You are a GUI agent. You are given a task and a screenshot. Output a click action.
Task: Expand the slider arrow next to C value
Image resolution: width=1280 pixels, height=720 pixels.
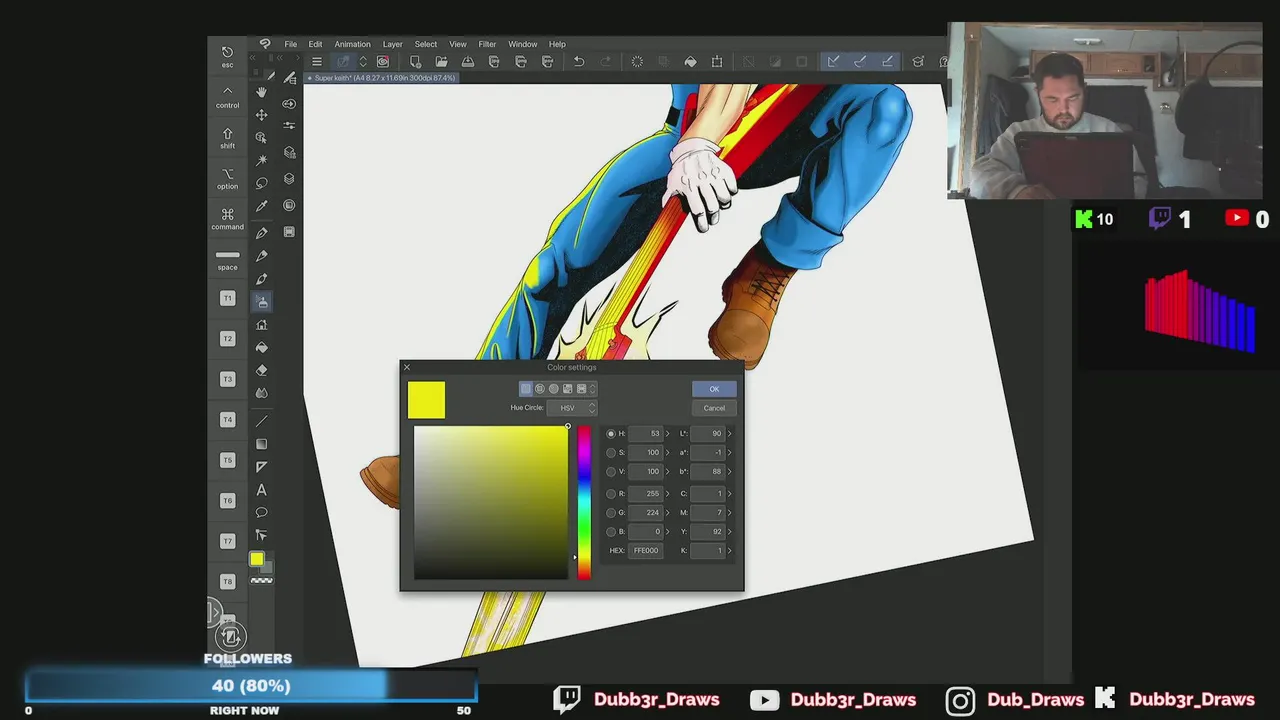click(729, 494)
